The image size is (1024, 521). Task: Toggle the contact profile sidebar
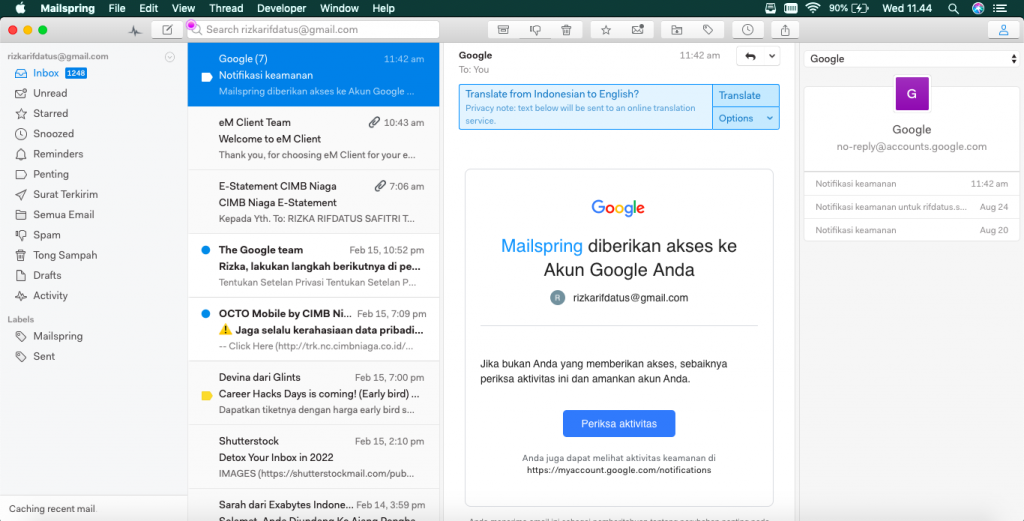[1004, 30]
